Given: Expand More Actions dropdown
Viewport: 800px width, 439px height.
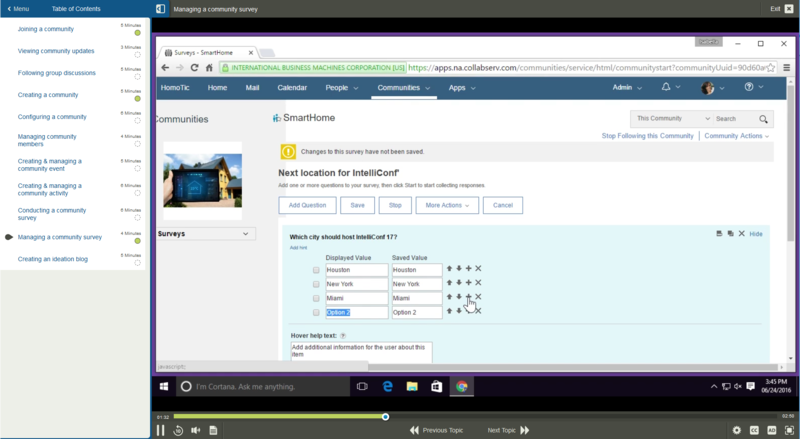Looking at the screenshot, I should [447, 205].
